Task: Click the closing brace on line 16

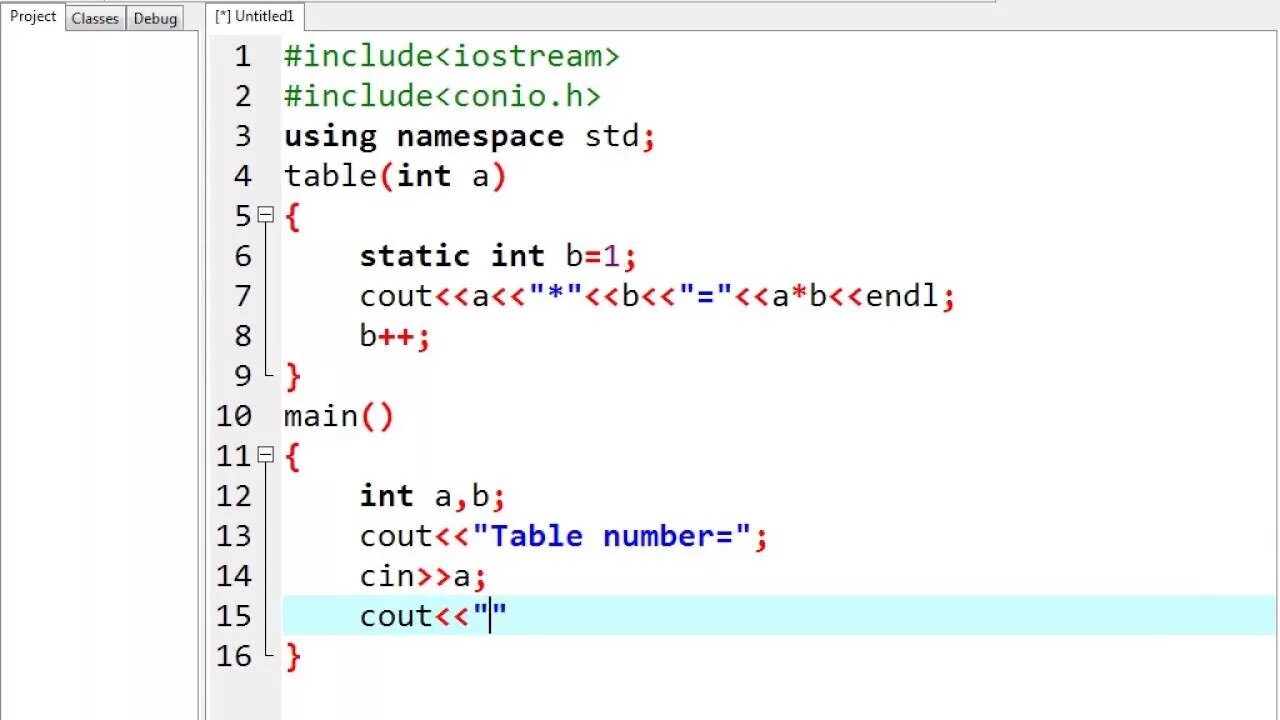Action: point(293,656)
